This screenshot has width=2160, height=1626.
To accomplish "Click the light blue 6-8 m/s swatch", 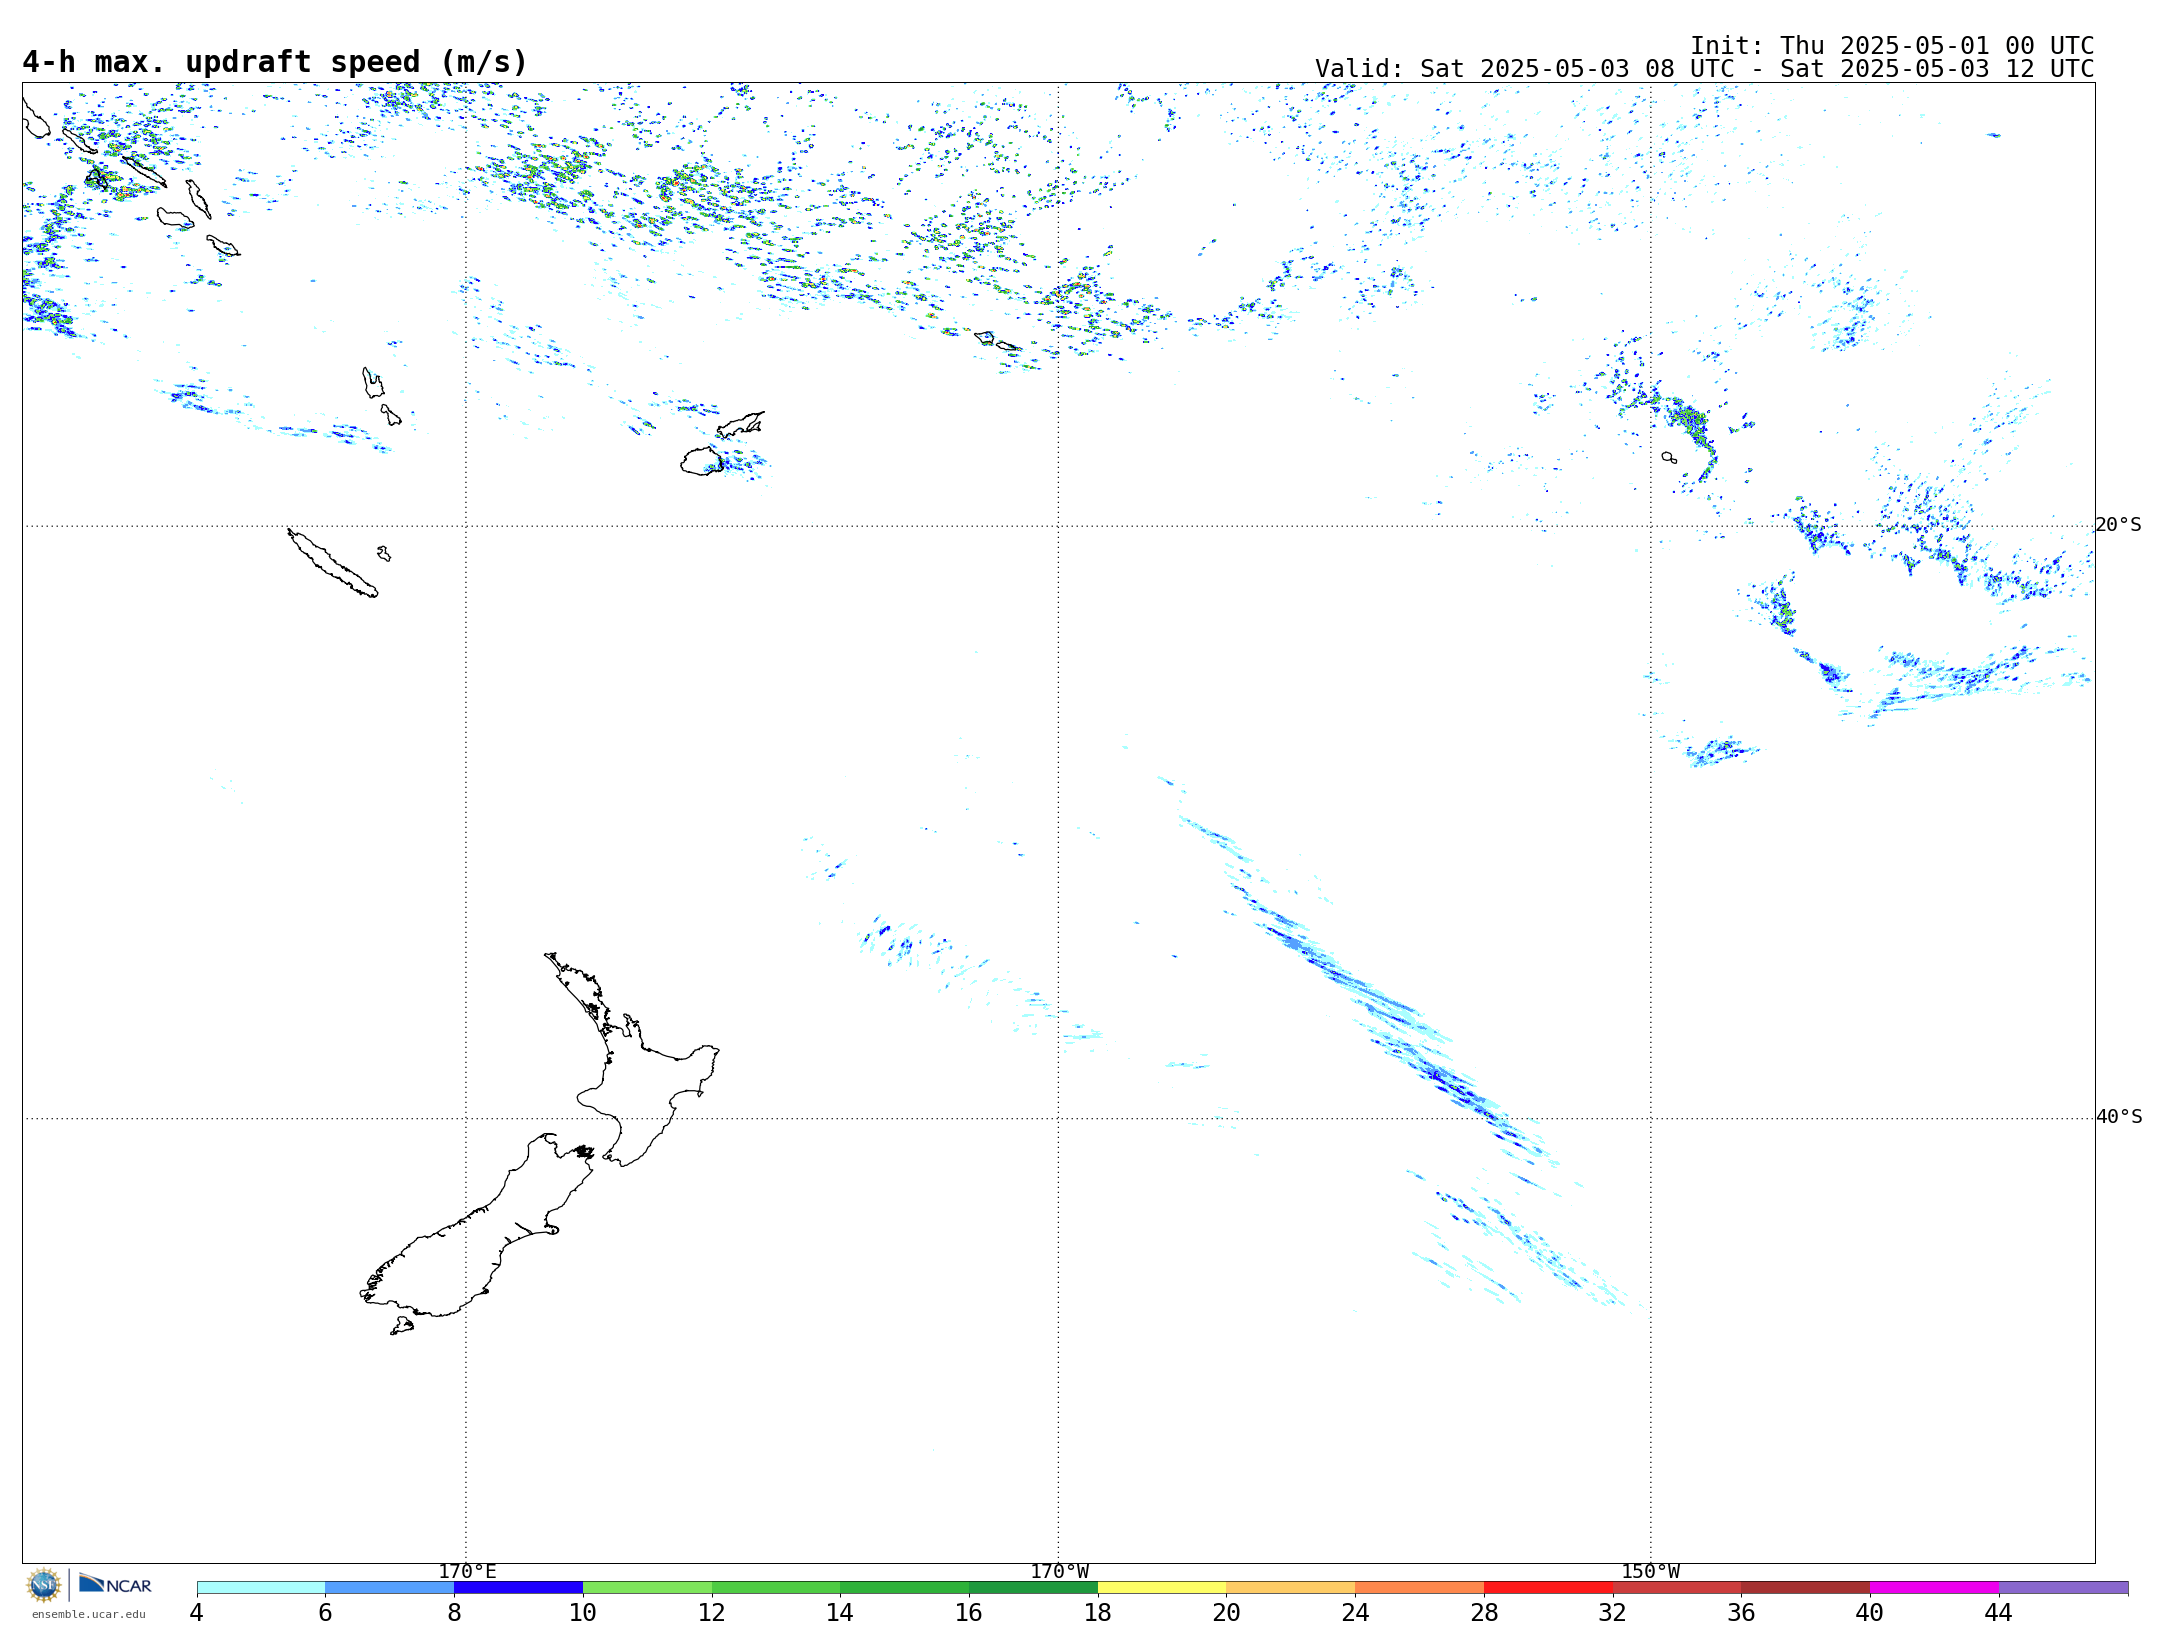I will click(390, 1588).
